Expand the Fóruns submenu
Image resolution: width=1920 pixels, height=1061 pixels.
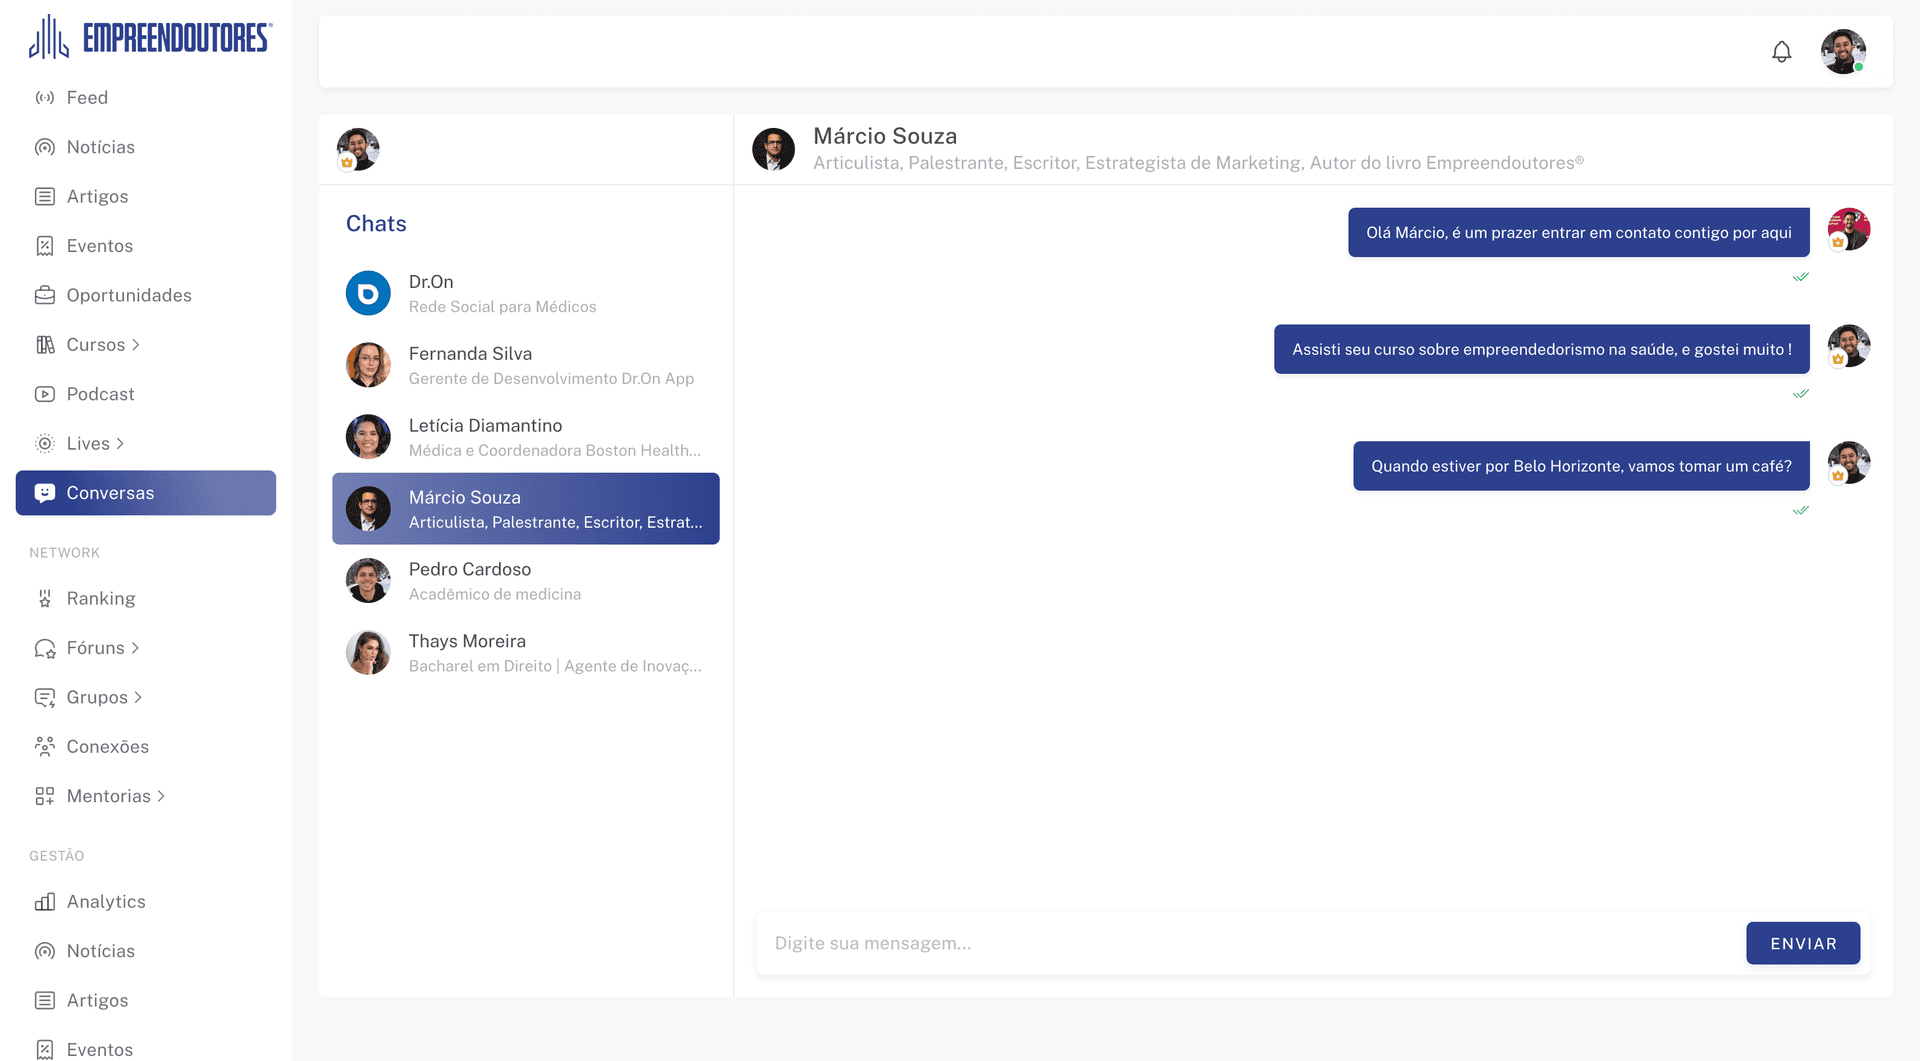[135, 648]
